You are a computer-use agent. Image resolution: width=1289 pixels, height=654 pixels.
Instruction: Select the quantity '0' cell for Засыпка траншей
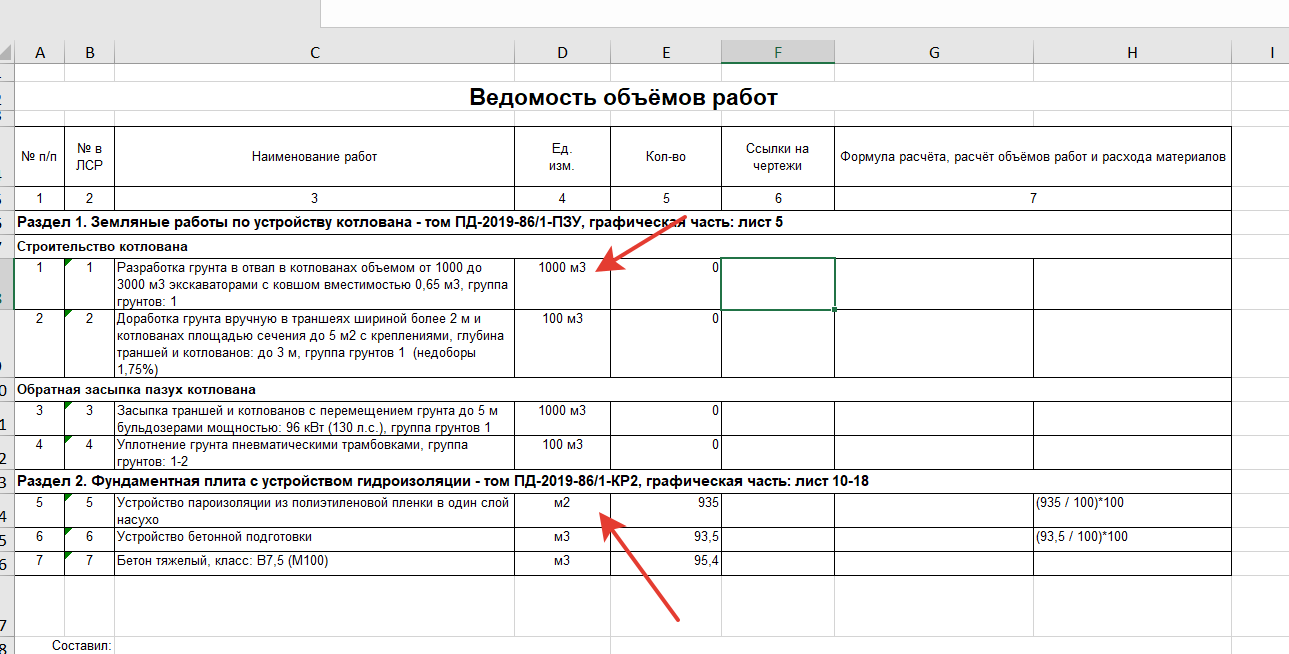click(x=666, y=419)
